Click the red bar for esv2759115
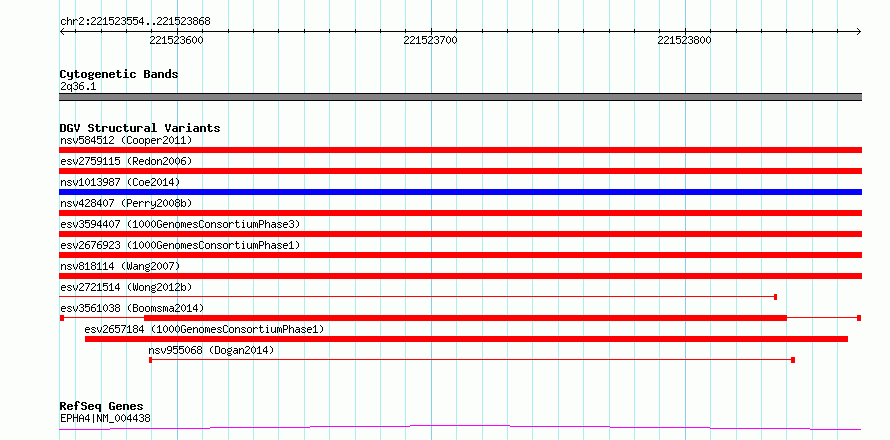The height and width of the screenshot is (440, 890). (460, 171)
